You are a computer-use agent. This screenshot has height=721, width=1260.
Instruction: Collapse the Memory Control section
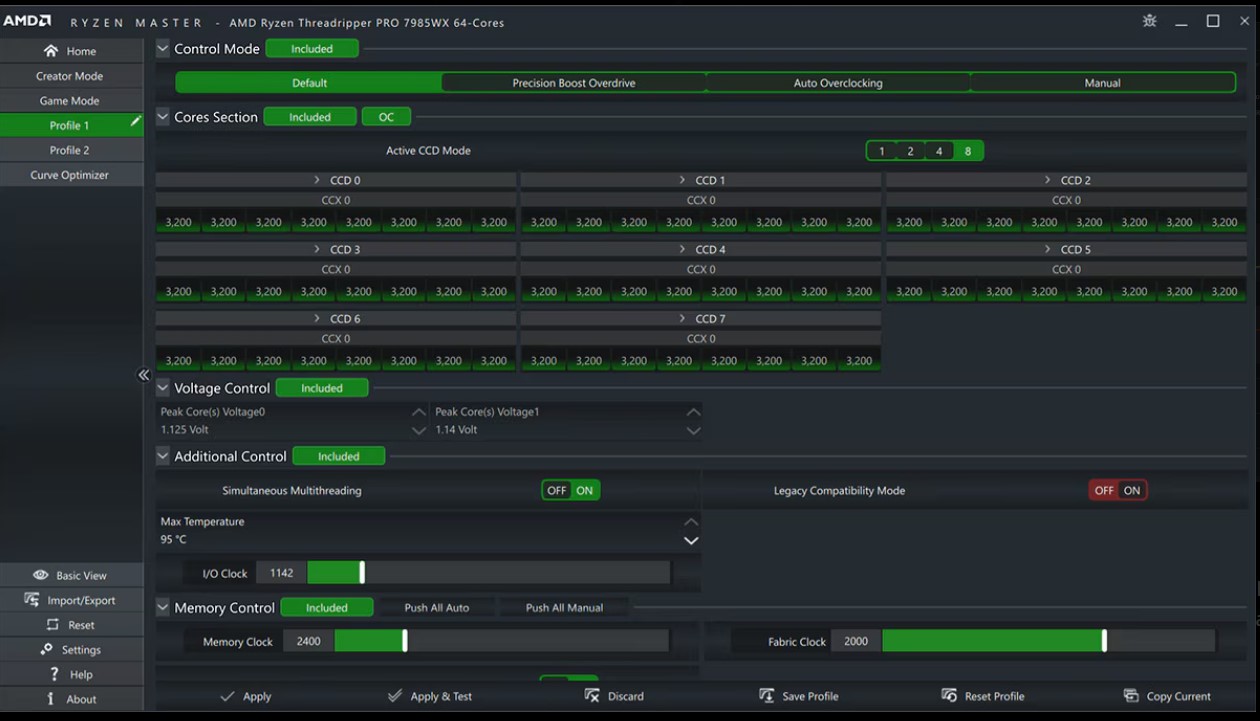tap(163, 607)
